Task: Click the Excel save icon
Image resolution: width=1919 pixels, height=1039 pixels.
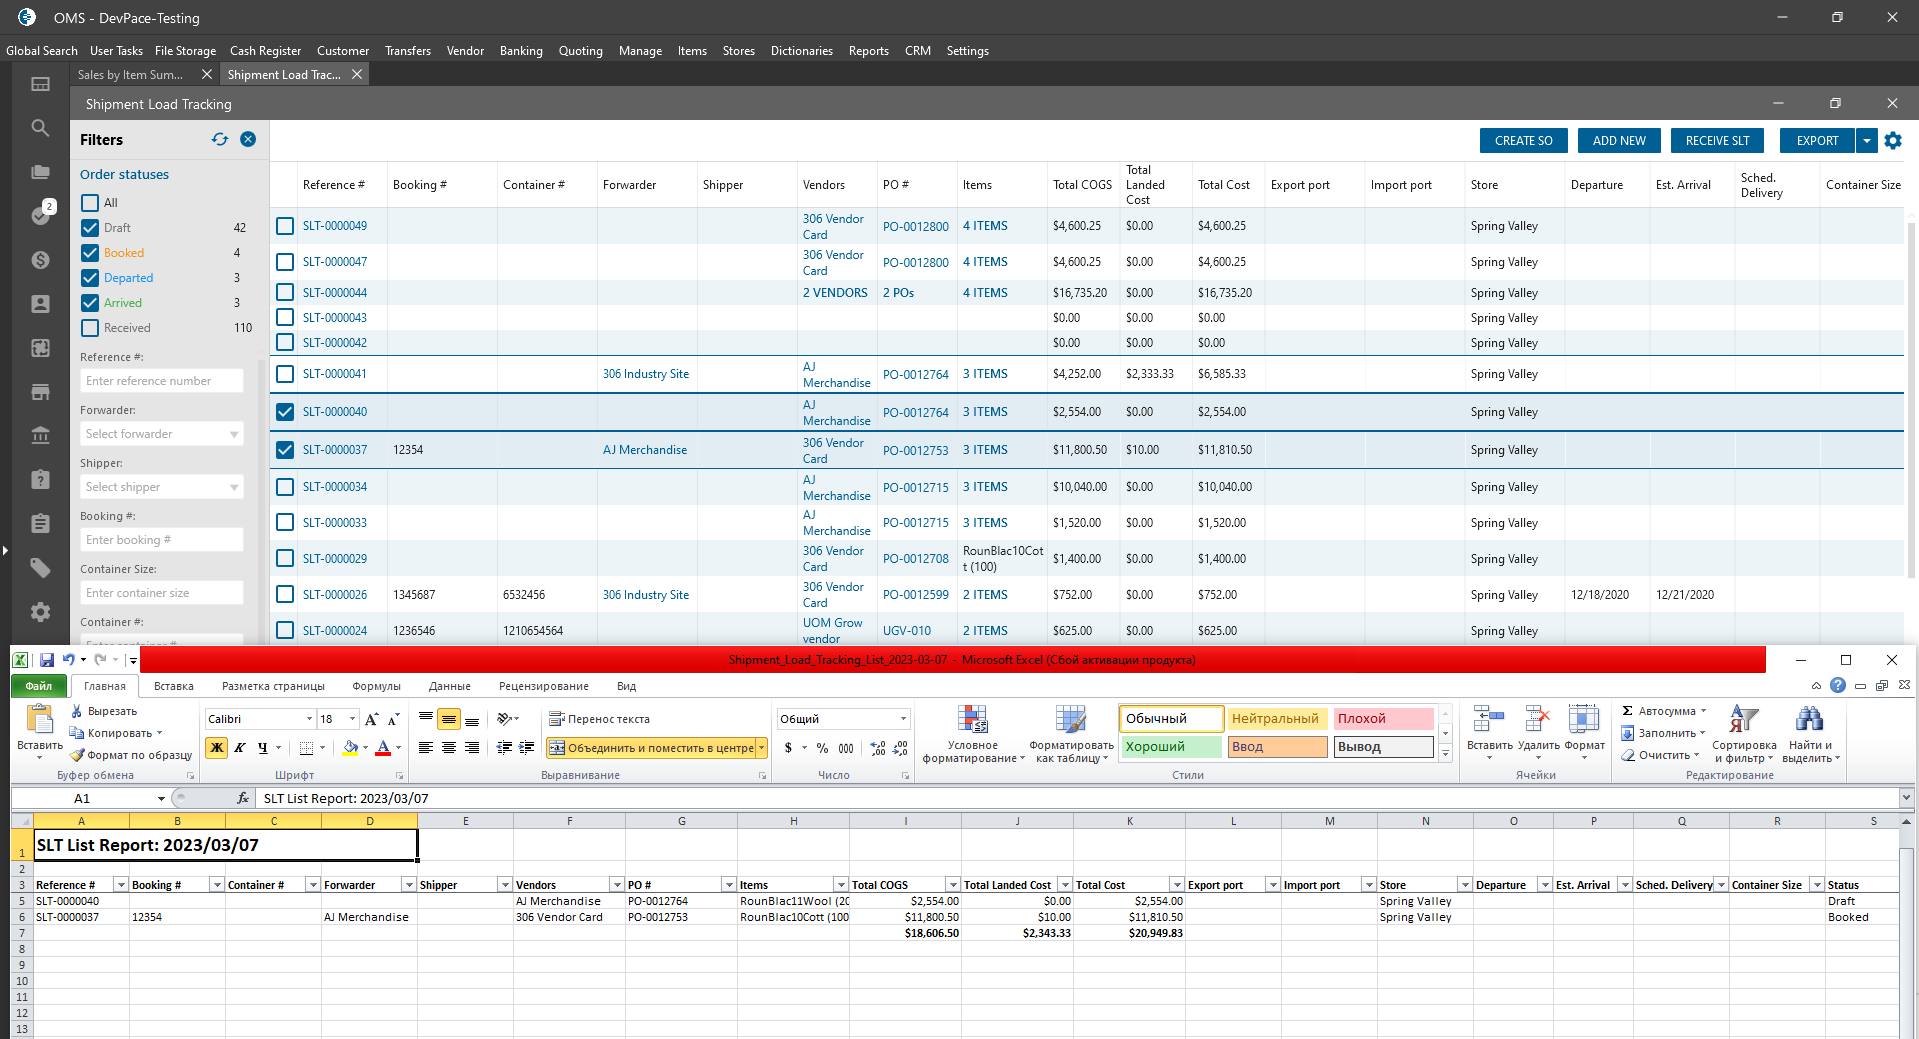Action: (46, 660)
